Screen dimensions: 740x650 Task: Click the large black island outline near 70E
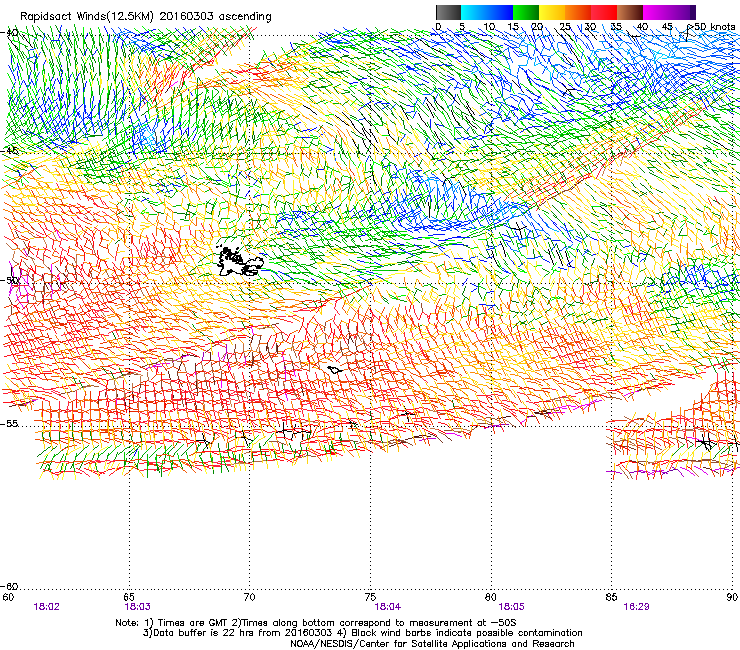click(x=240, y=262)
